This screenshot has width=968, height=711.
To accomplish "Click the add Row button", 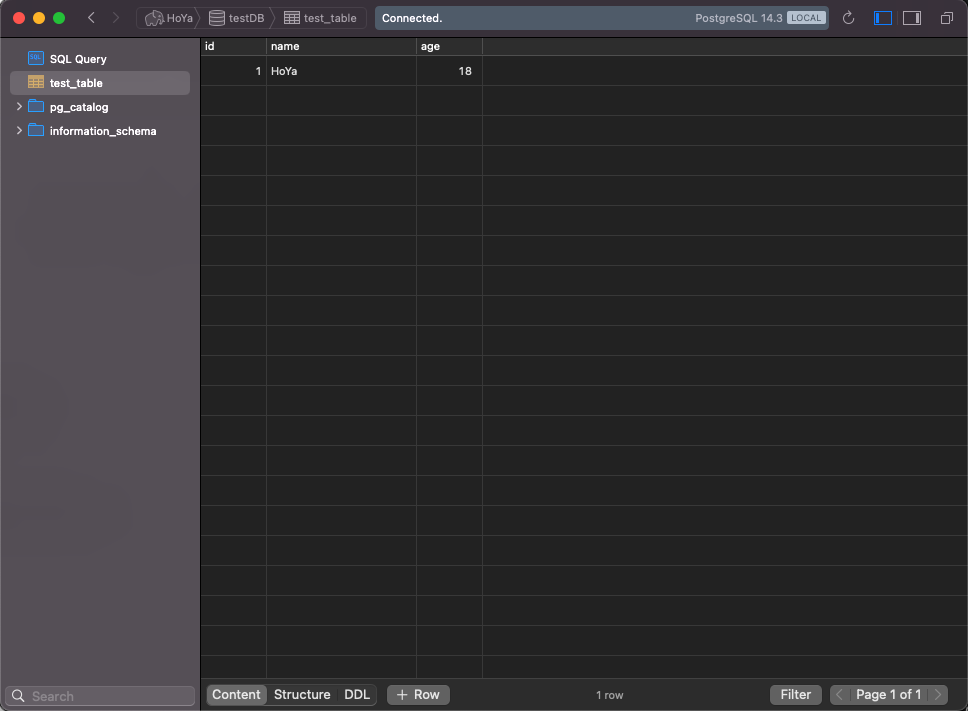I will pyautogui.click(x=418, y=694).
